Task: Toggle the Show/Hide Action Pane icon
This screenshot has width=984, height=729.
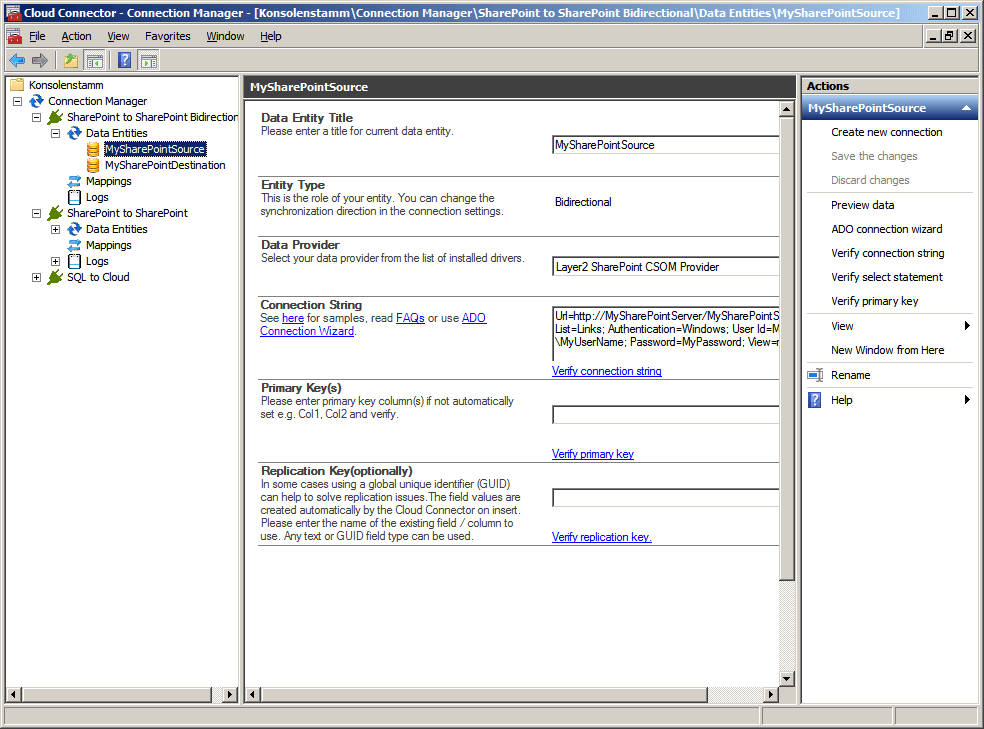Action: pyautogui.click(x=149, y=60)
